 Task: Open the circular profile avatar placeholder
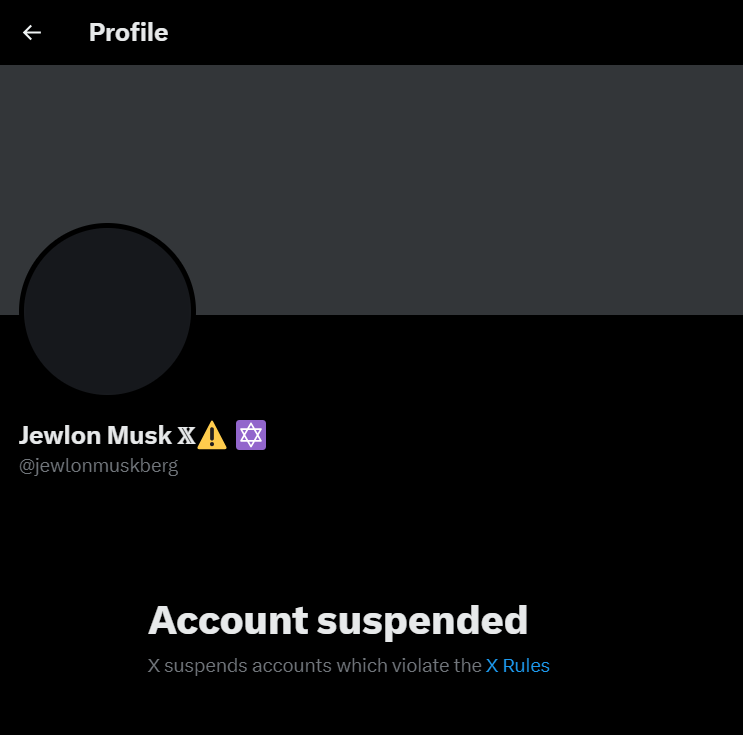(108, 310)
